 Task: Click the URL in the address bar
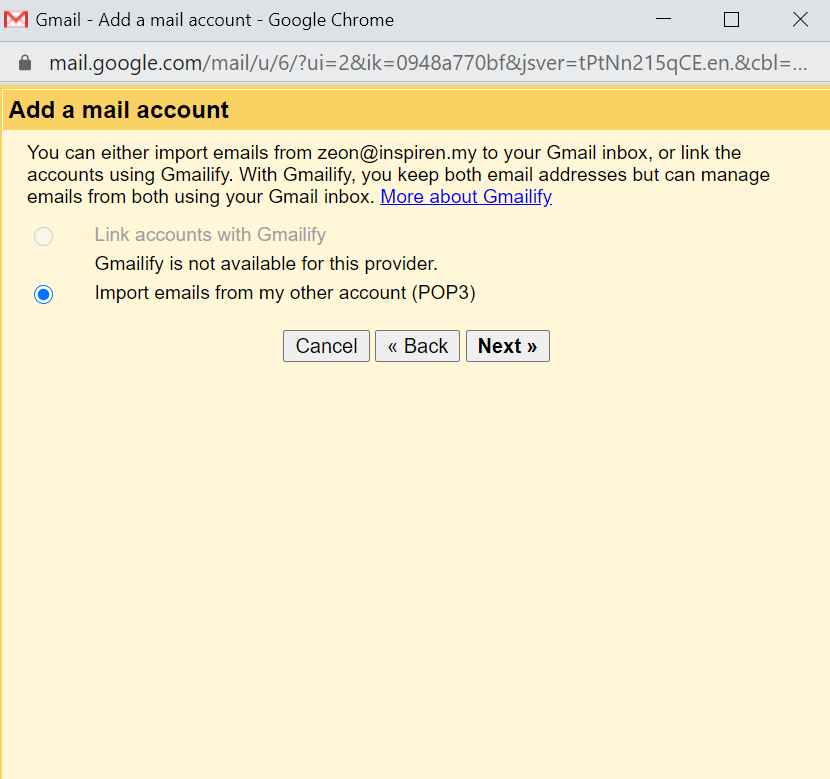pyautogui.click(x=428, y=63)
